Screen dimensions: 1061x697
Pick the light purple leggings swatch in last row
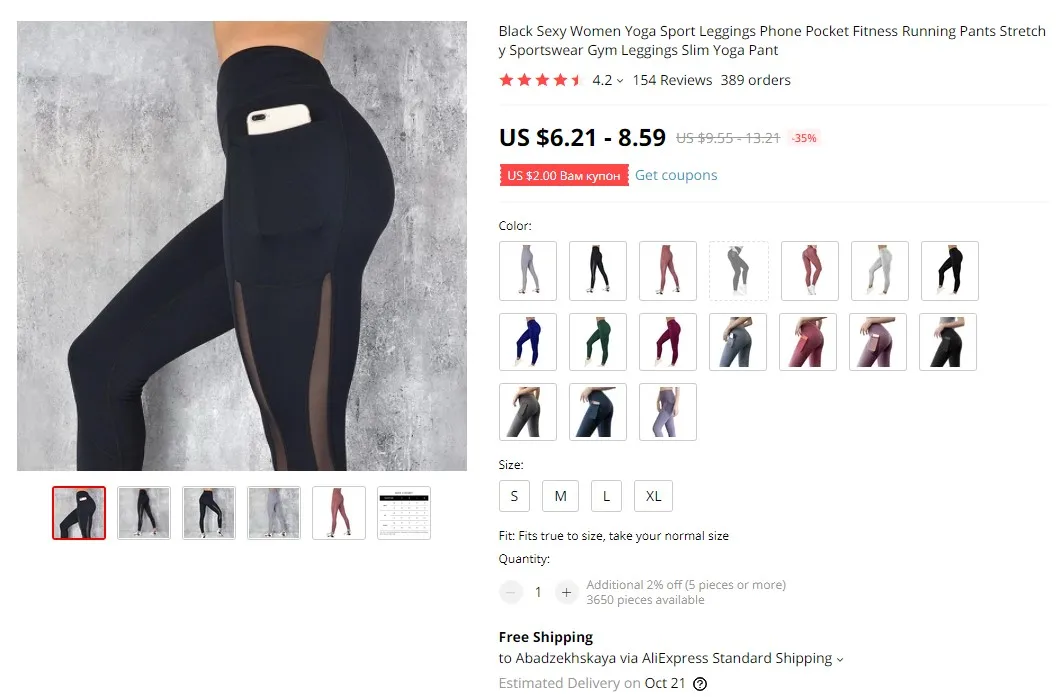pos(668,412)
